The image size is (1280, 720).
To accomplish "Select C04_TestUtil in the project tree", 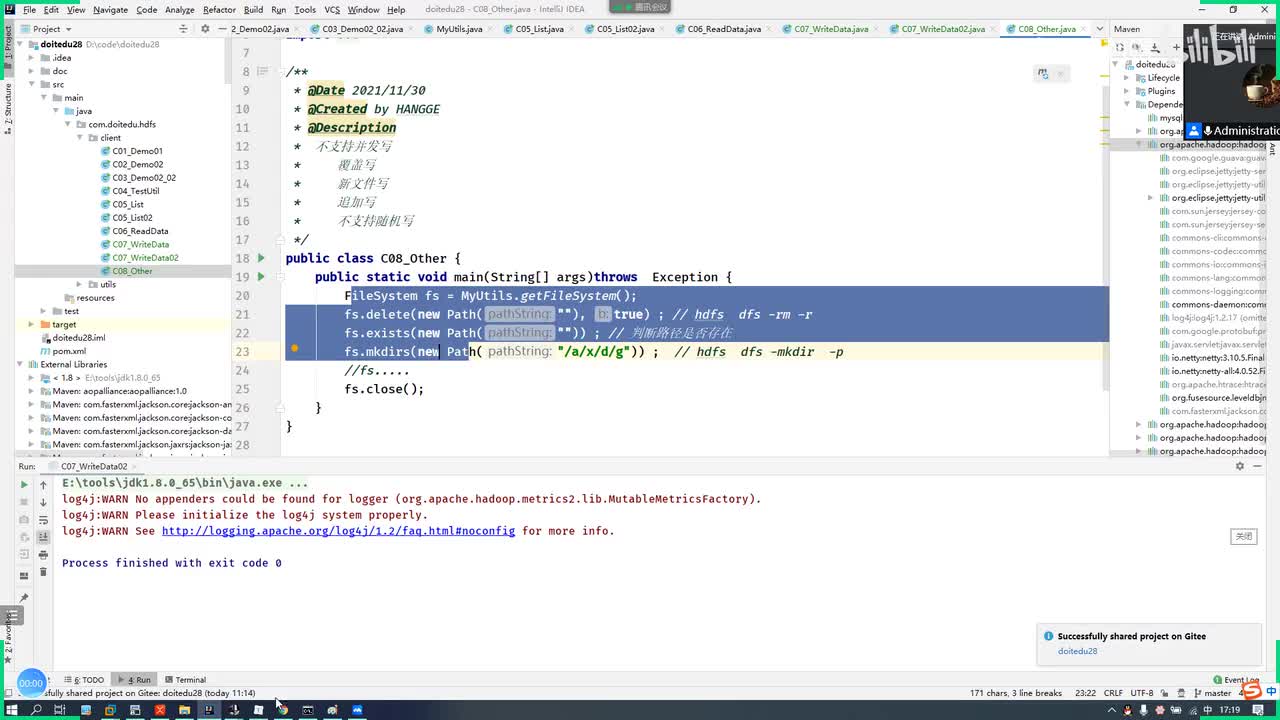I will pos(135,191).
